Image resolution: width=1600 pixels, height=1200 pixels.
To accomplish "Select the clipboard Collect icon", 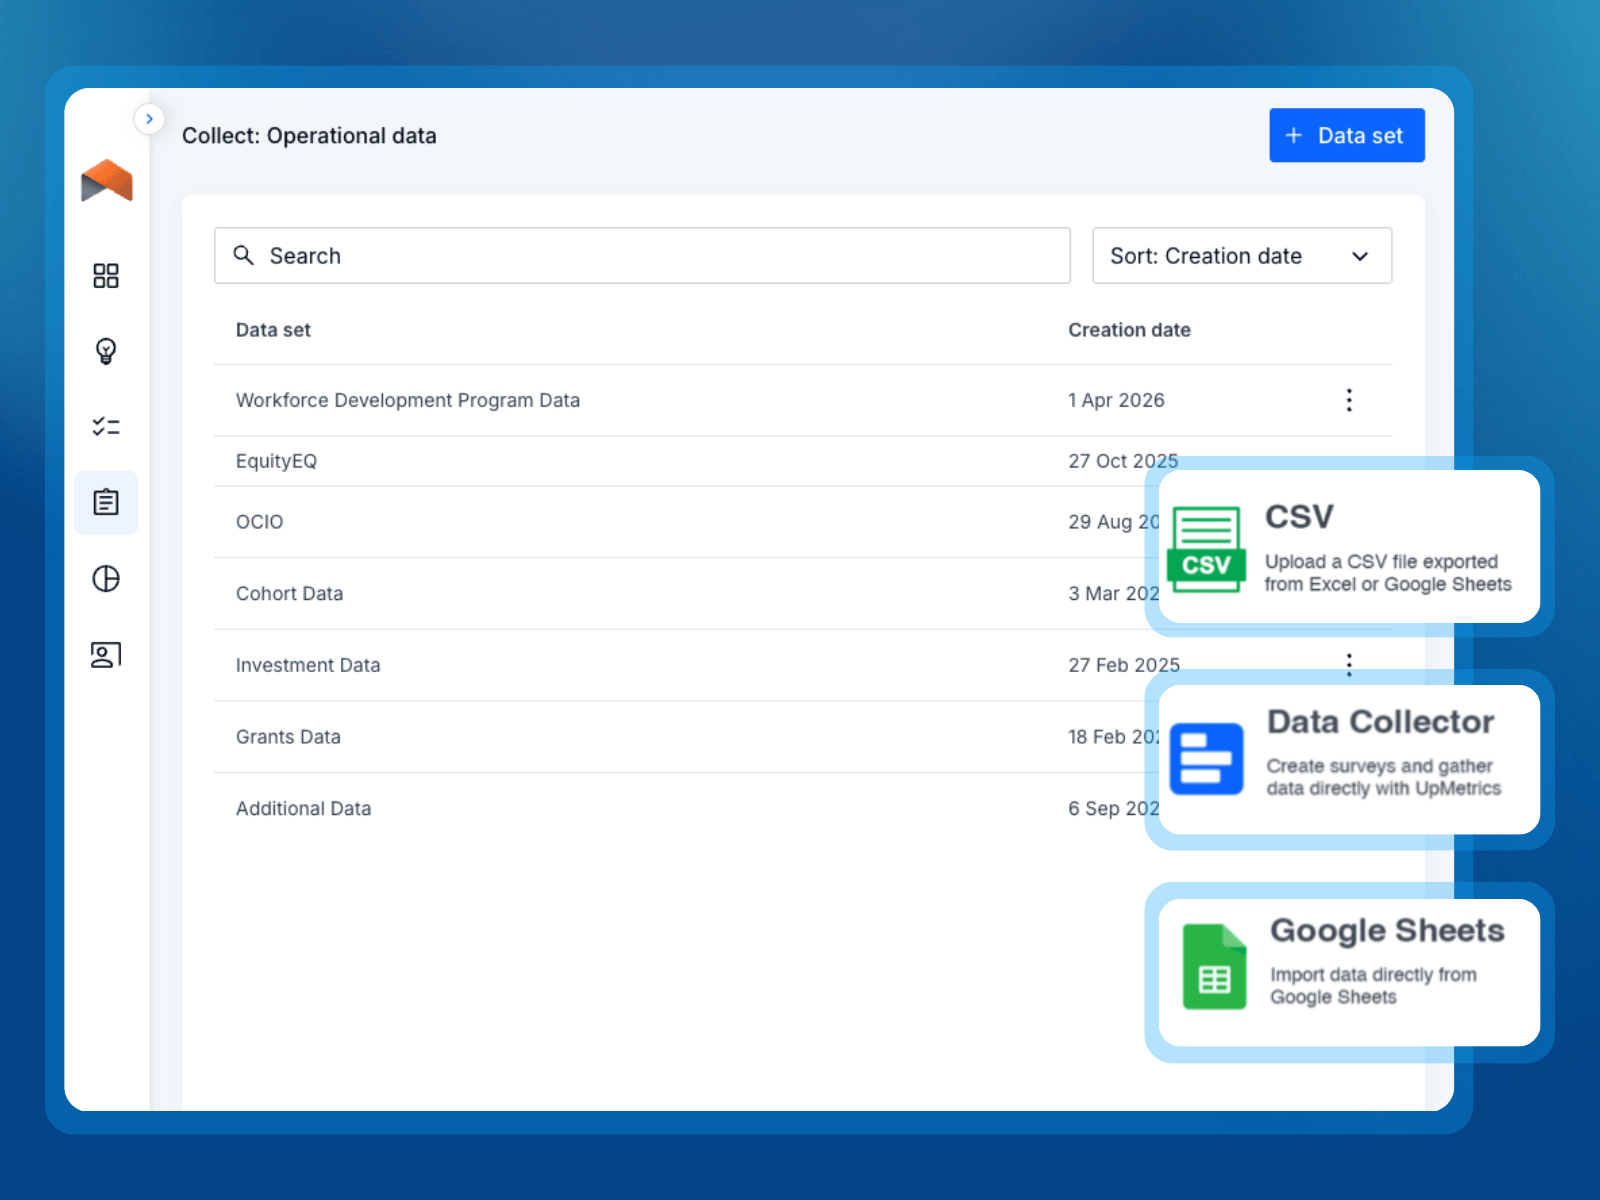I will point(106,502).
